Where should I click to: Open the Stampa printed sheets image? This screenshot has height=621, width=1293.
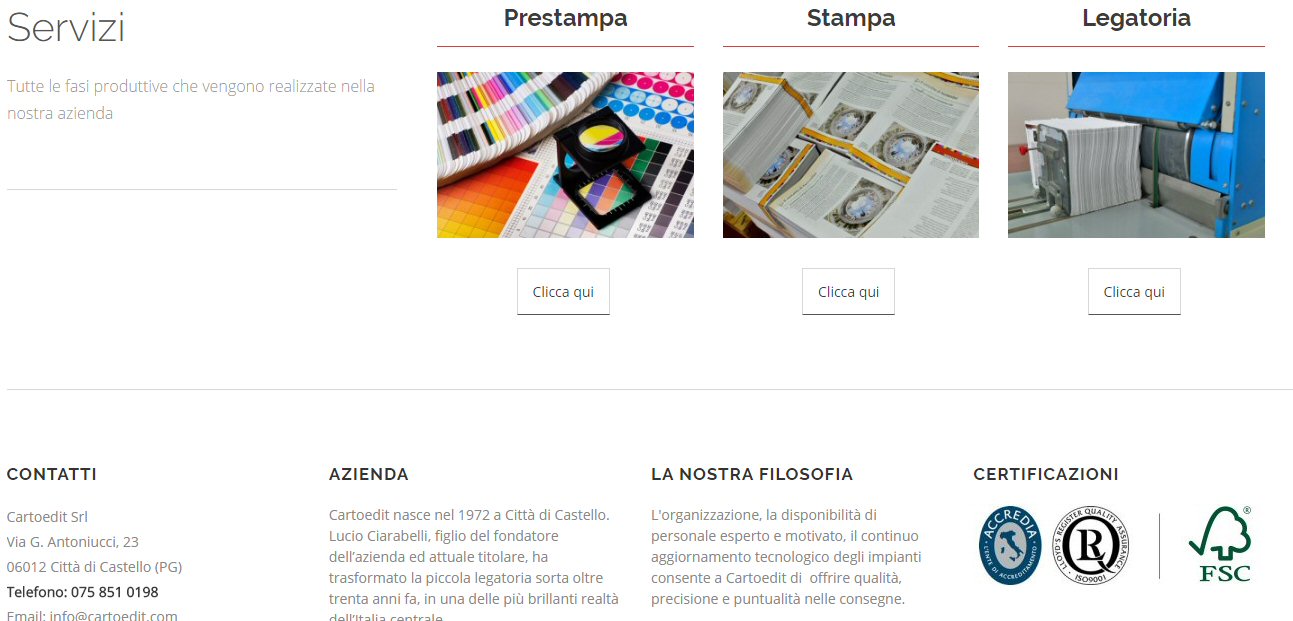point(851,155)
